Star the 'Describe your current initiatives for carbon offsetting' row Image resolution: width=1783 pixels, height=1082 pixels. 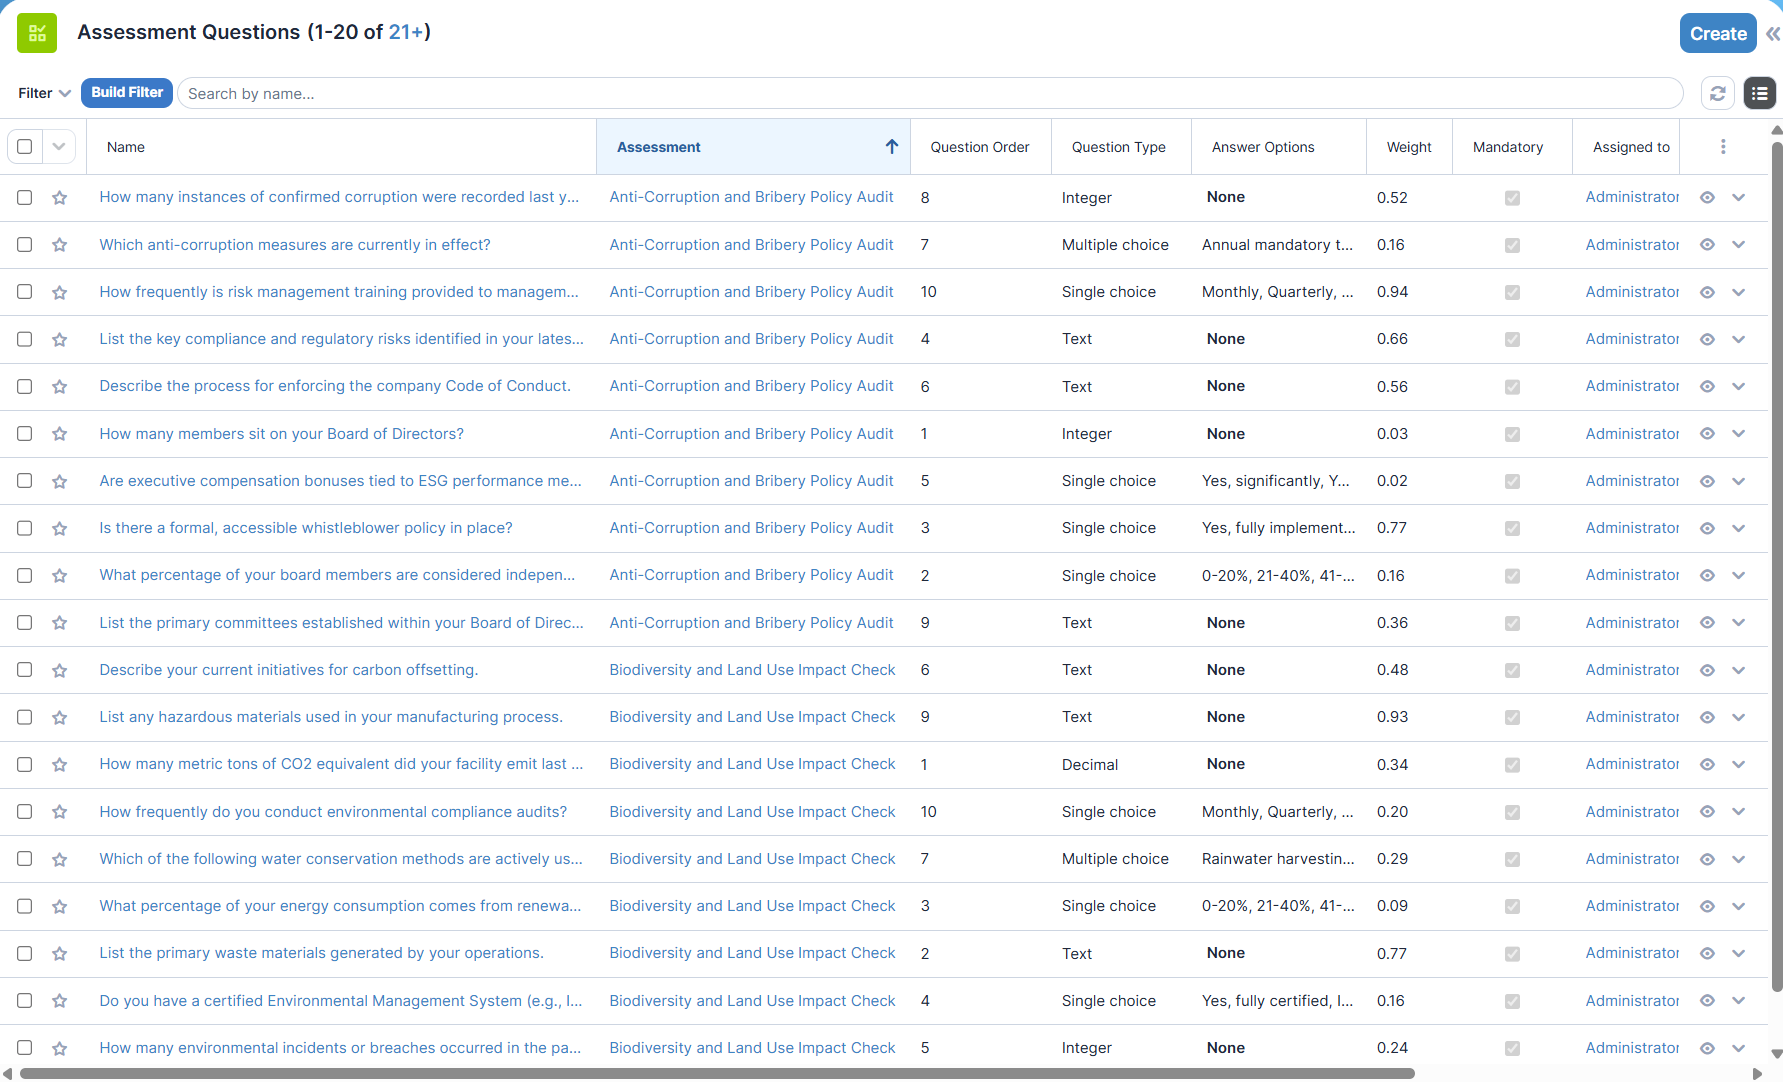point(60,670)
